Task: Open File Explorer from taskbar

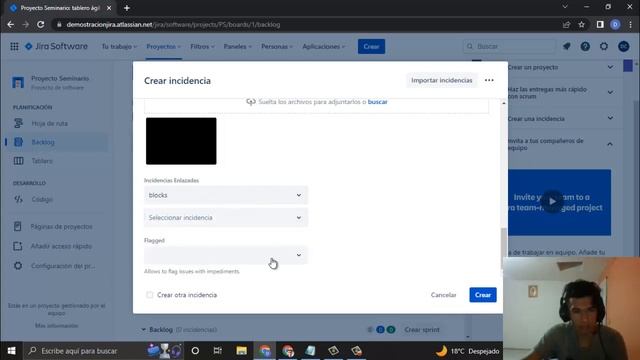Action: point(241,351)
